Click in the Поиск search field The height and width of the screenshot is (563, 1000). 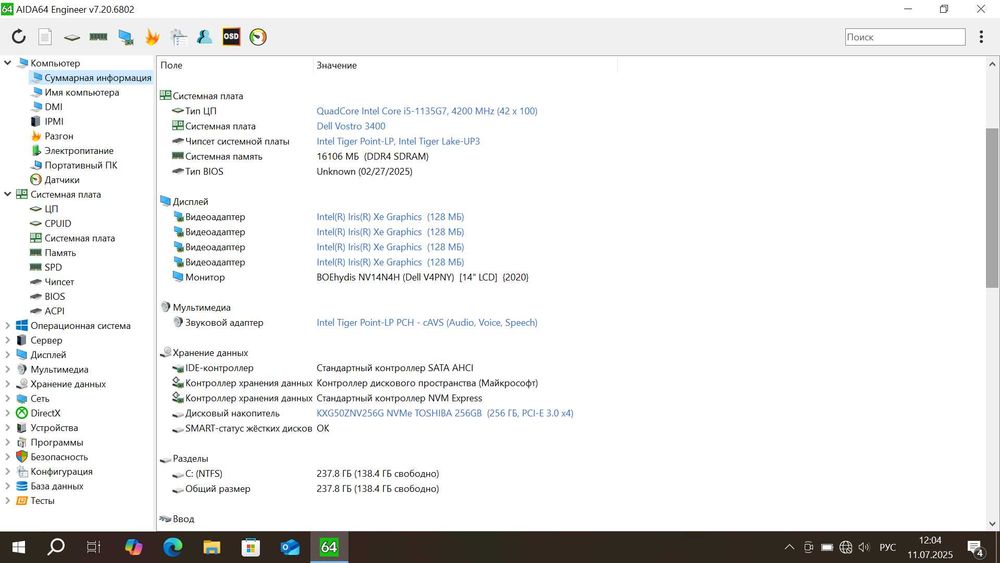[x=905, y=37]
